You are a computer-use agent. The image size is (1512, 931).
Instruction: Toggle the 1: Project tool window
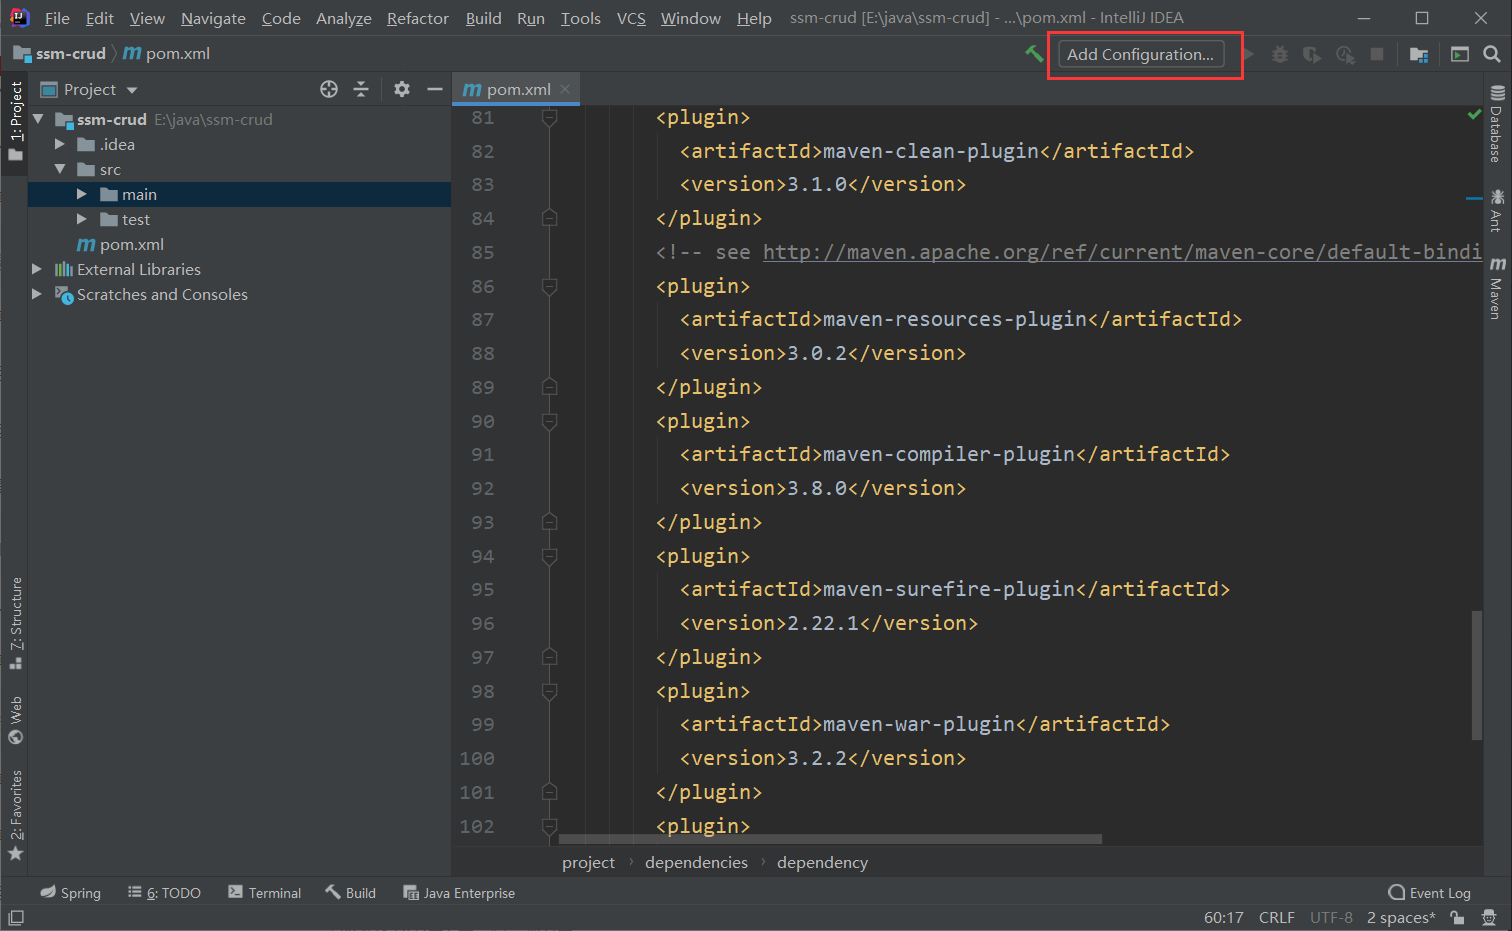tap(15, 122)
